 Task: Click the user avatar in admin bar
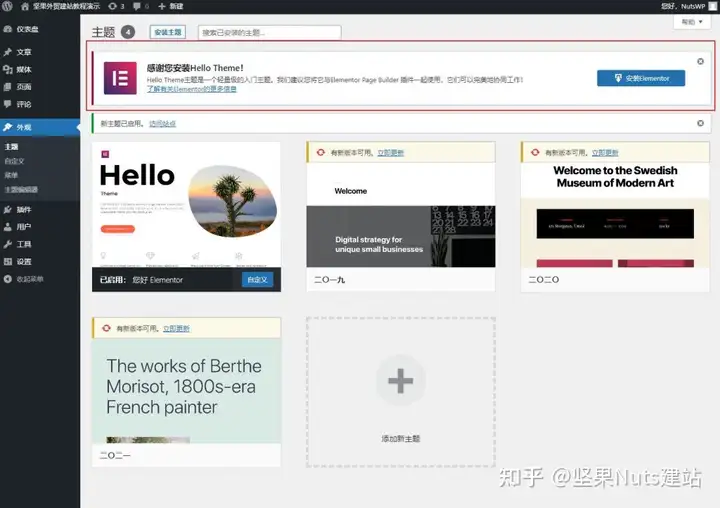(713, 6)
